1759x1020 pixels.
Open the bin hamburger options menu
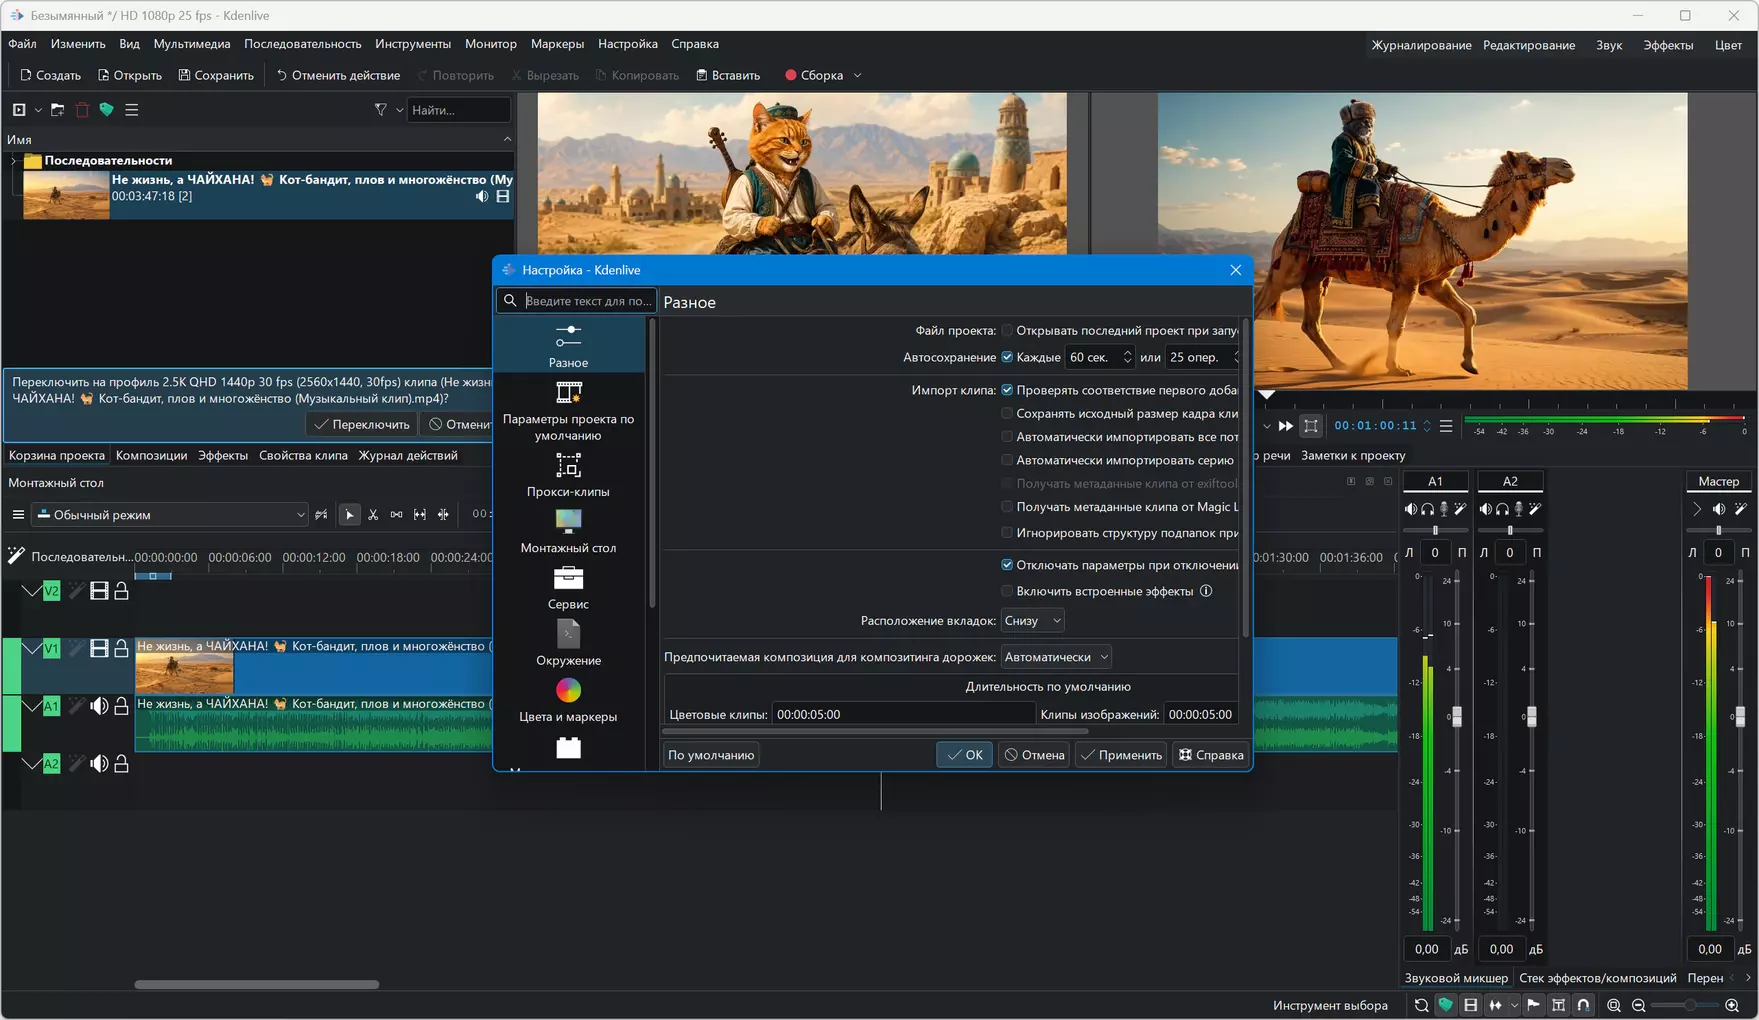click(x=131, y=110)
